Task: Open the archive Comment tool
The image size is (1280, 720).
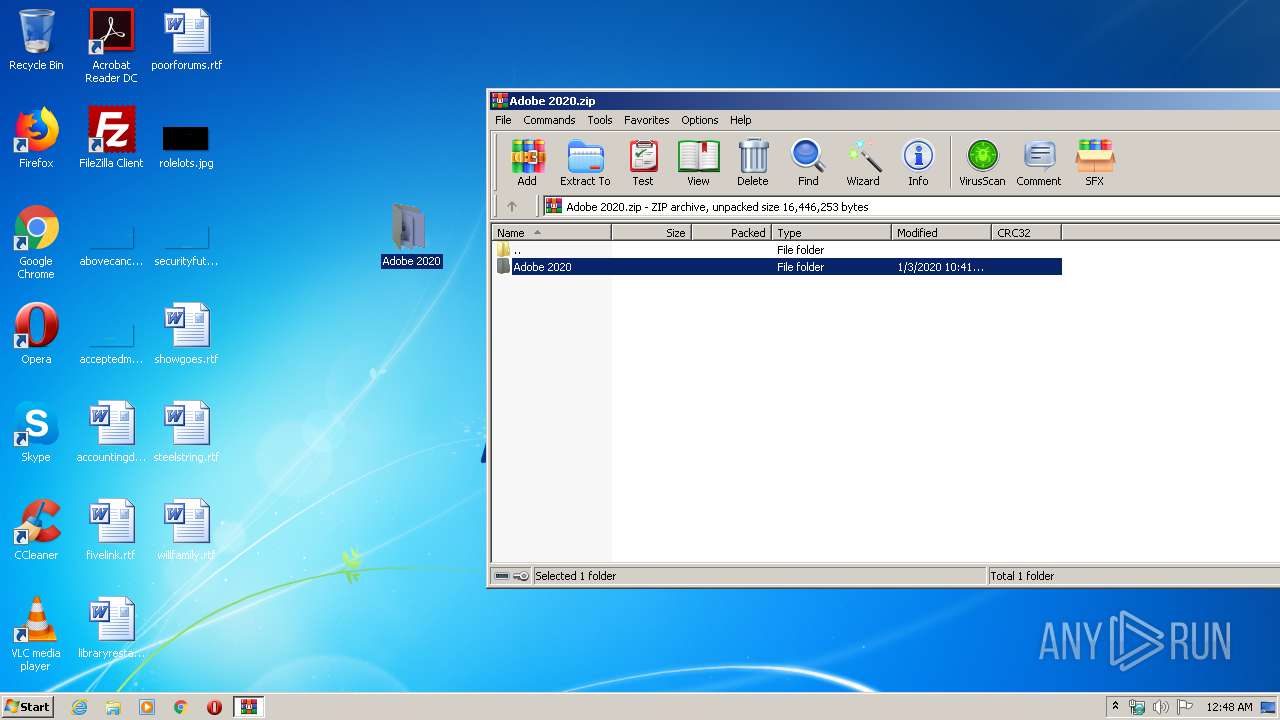Action: 1039,163
